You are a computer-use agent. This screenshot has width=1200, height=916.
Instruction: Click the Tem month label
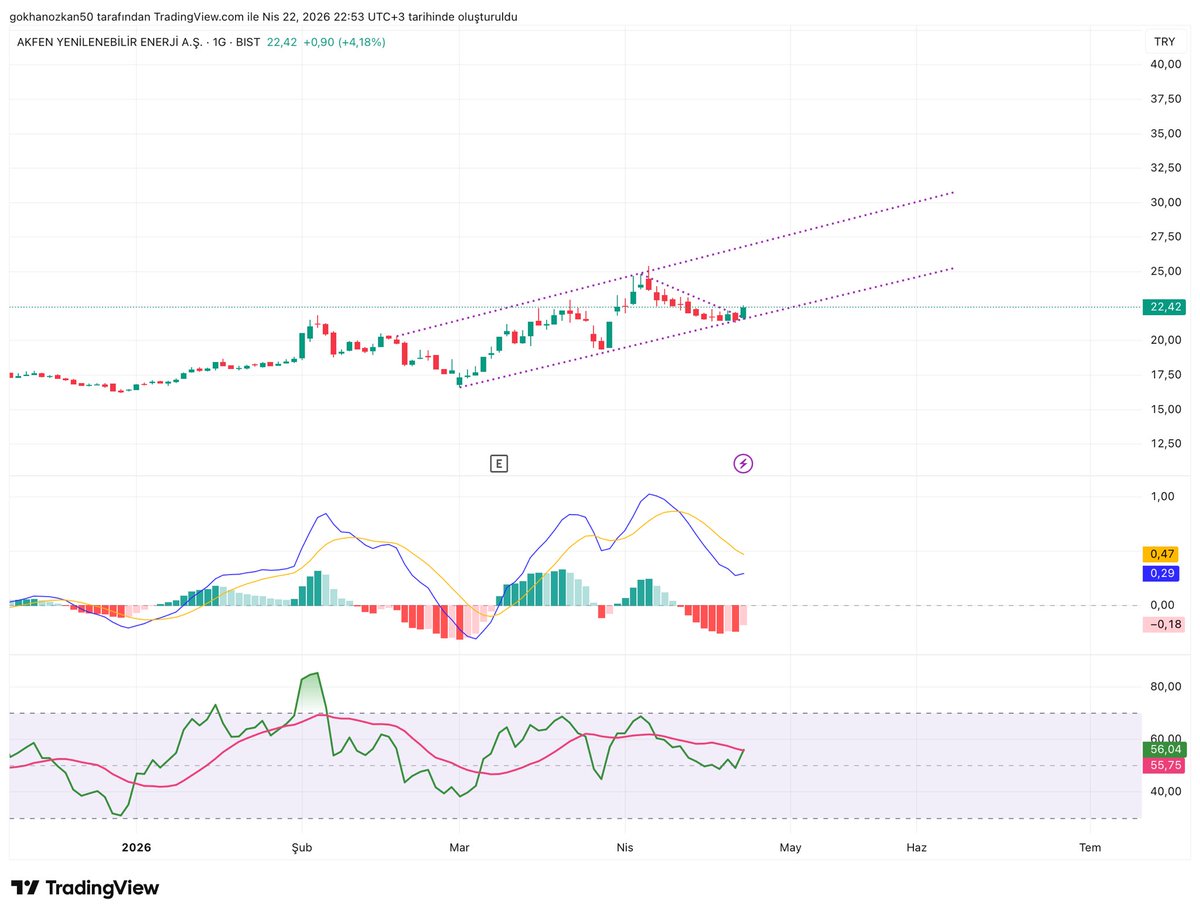[x=1090, y=847]
